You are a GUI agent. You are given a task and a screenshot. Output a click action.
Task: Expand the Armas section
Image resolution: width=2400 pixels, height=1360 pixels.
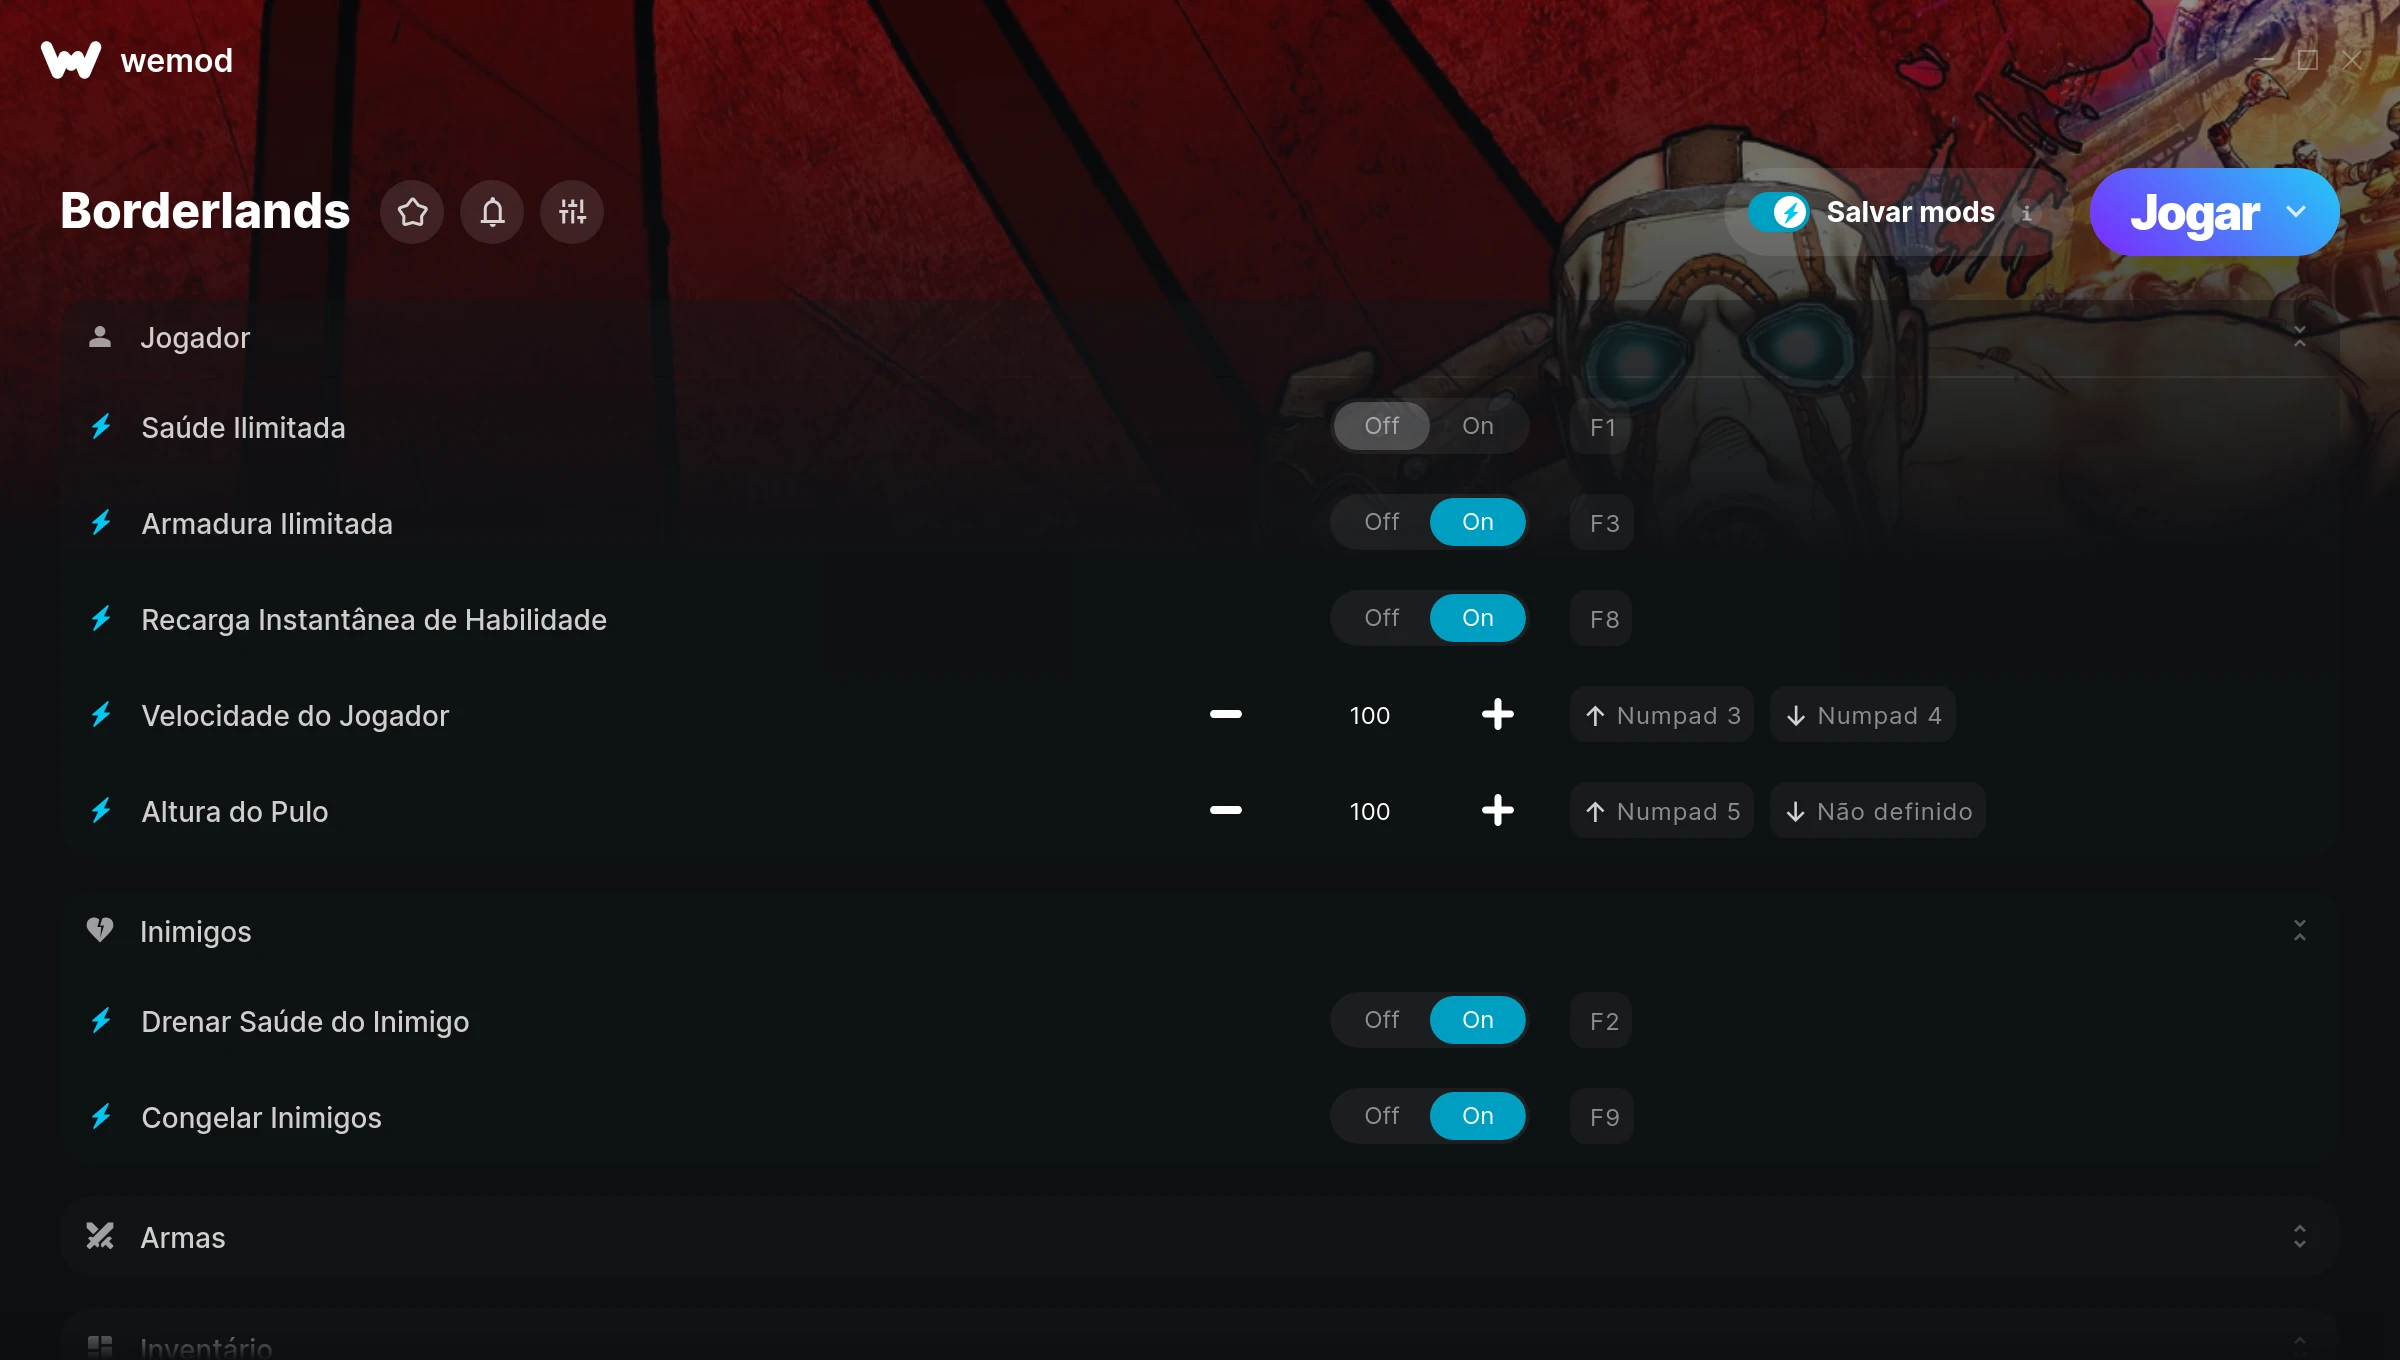[2300, 1237]
